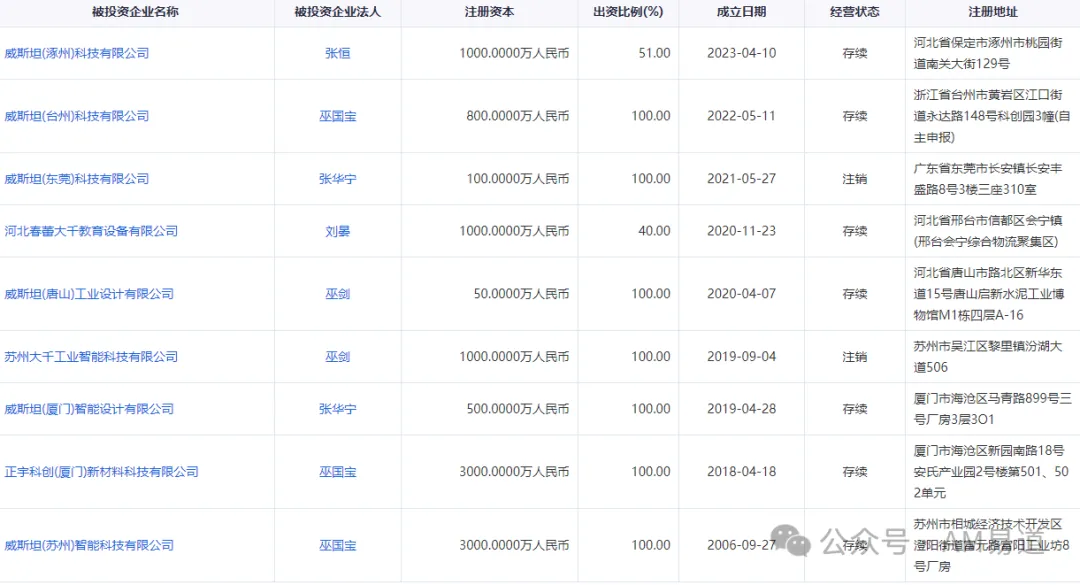Select the date 2020-11-23

pyautogui.click(x=741, y=231)
